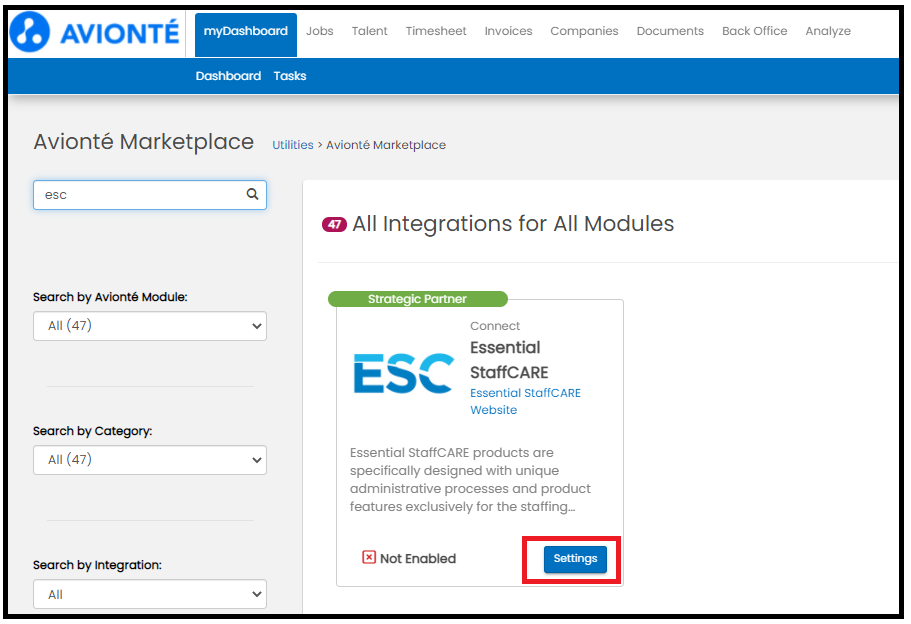911x624 pixels.
Task: Open the Essential StaffCARE Website link
Action: [525, 401]
